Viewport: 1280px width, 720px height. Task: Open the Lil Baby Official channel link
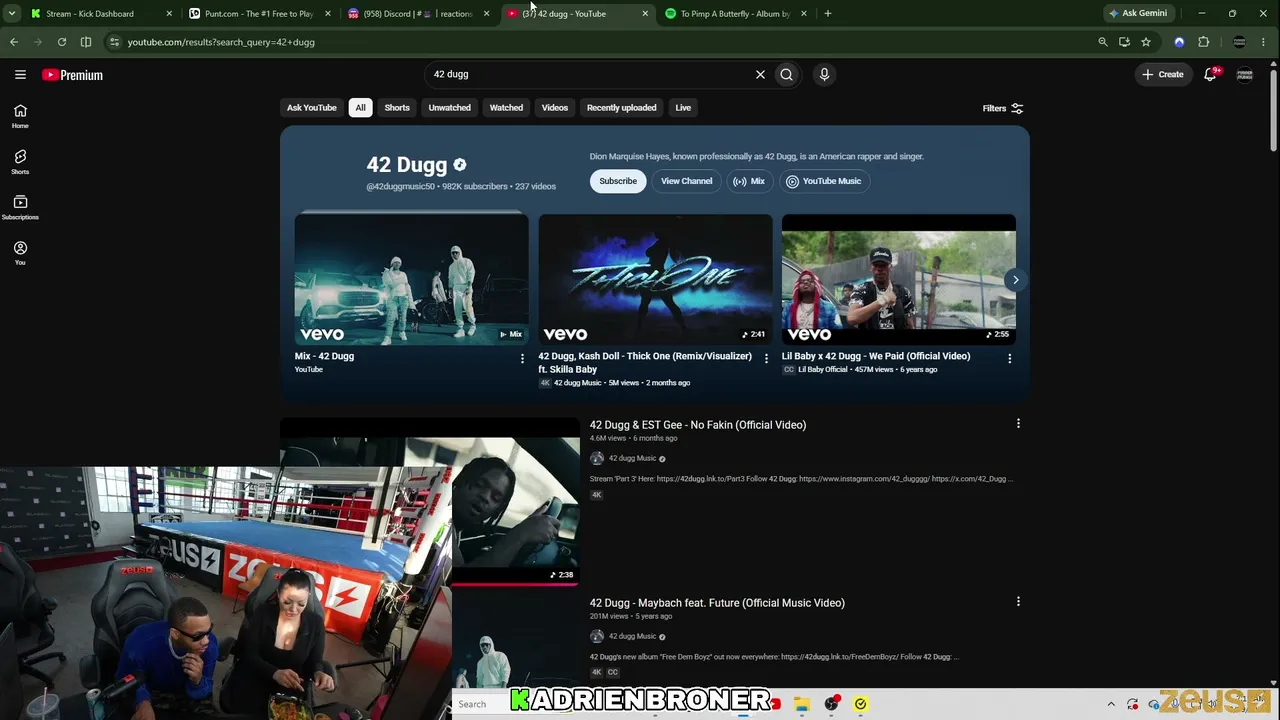pyautogui.click(x=822, y=370)
